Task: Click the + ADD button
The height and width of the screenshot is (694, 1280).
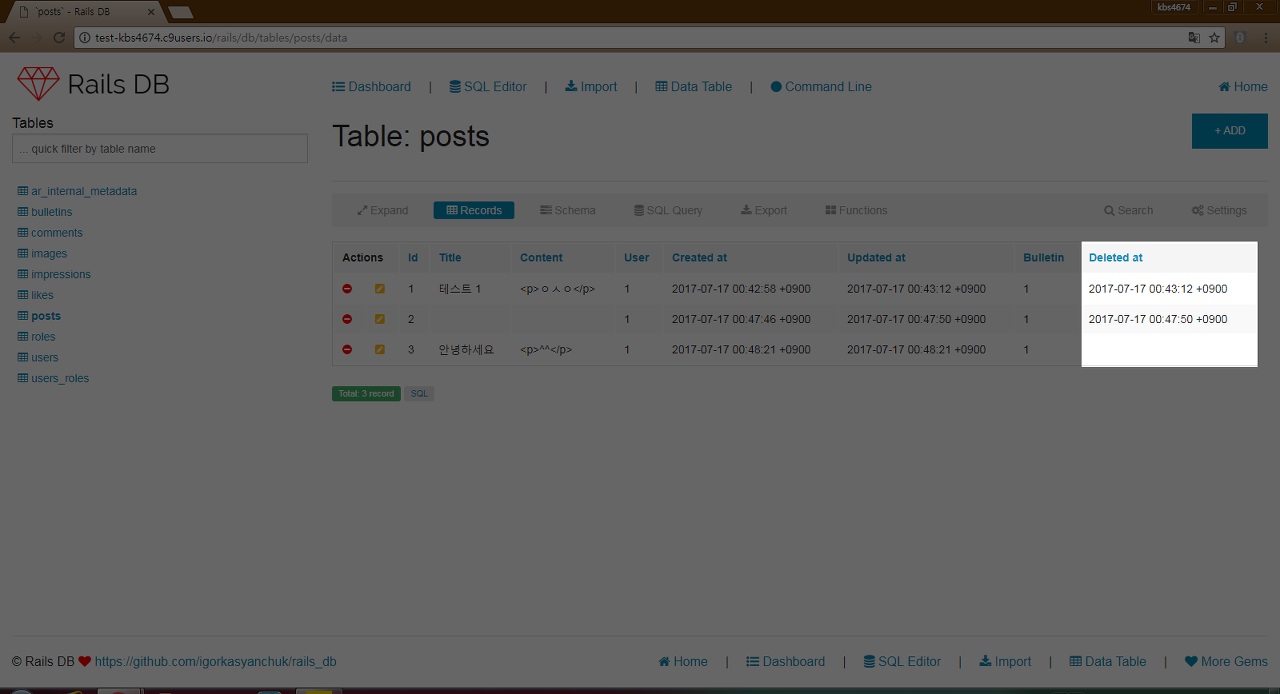Action: (1230, 131)
